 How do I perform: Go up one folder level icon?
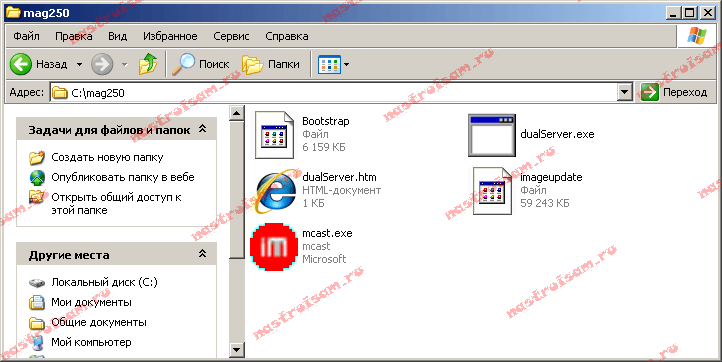click(147, 64)
